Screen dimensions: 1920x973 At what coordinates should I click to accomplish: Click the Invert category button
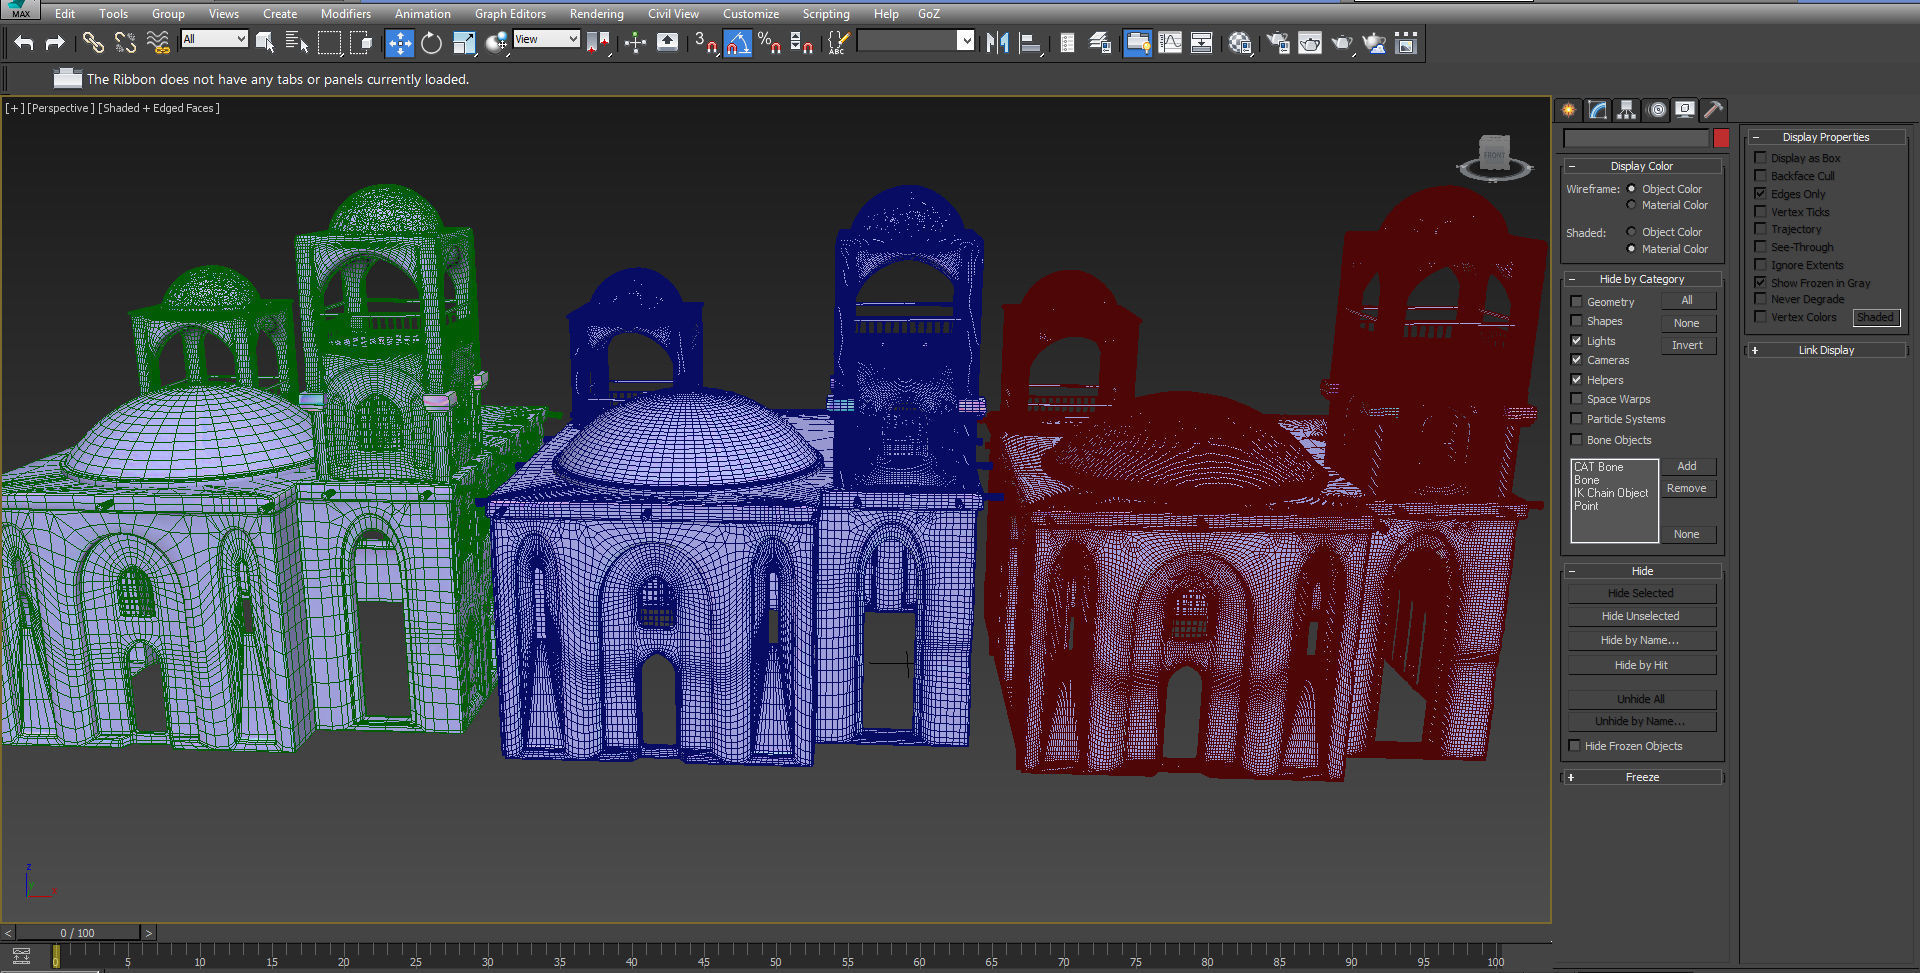pos(1688,345)
